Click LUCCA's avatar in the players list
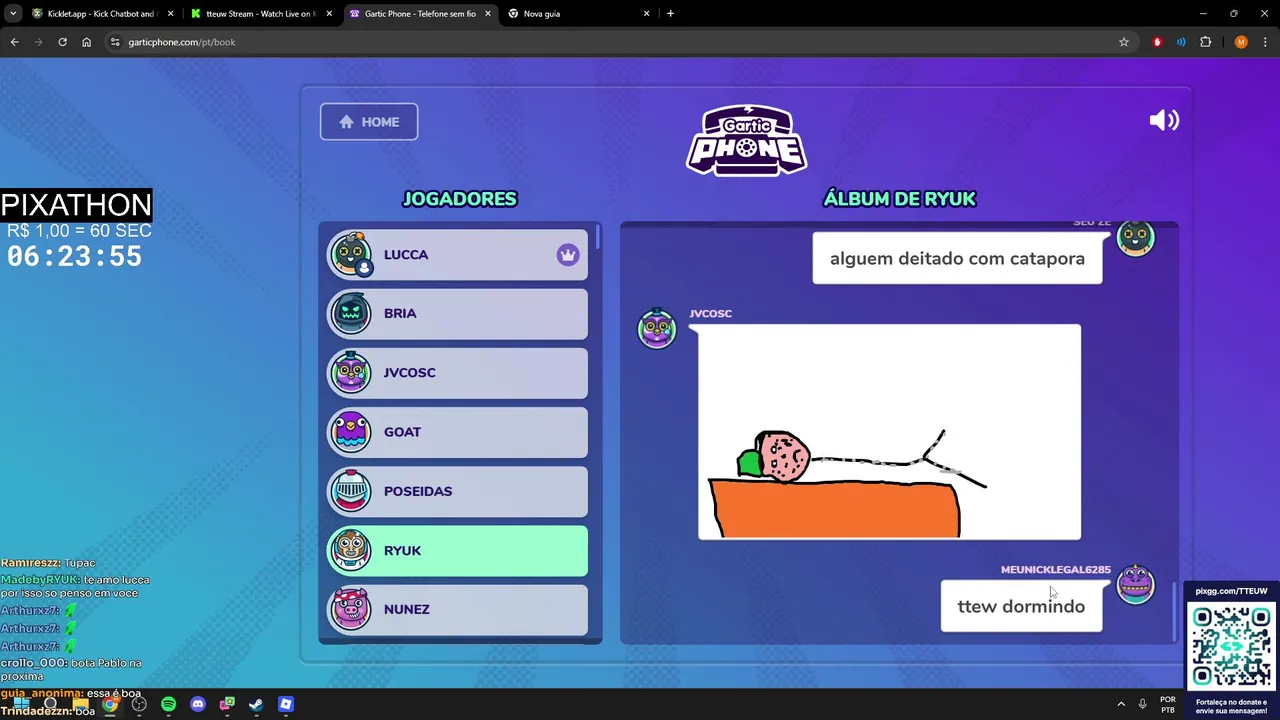 coord(351,255)
